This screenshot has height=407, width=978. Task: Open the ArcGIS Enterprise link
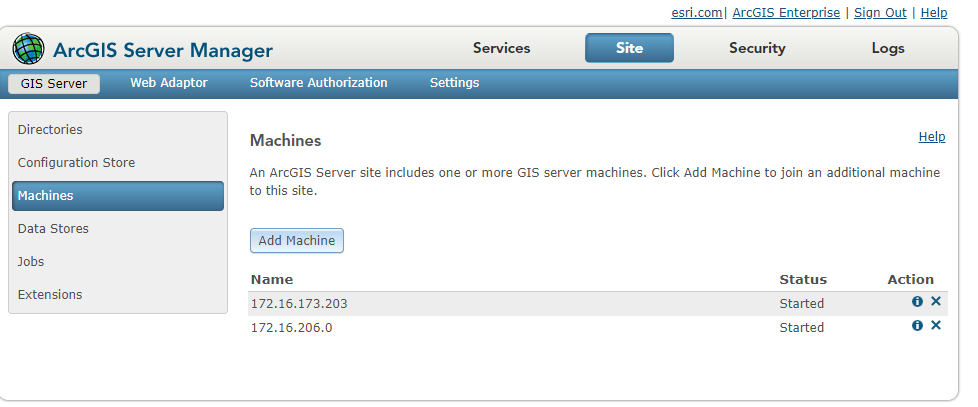pos(786,12)
